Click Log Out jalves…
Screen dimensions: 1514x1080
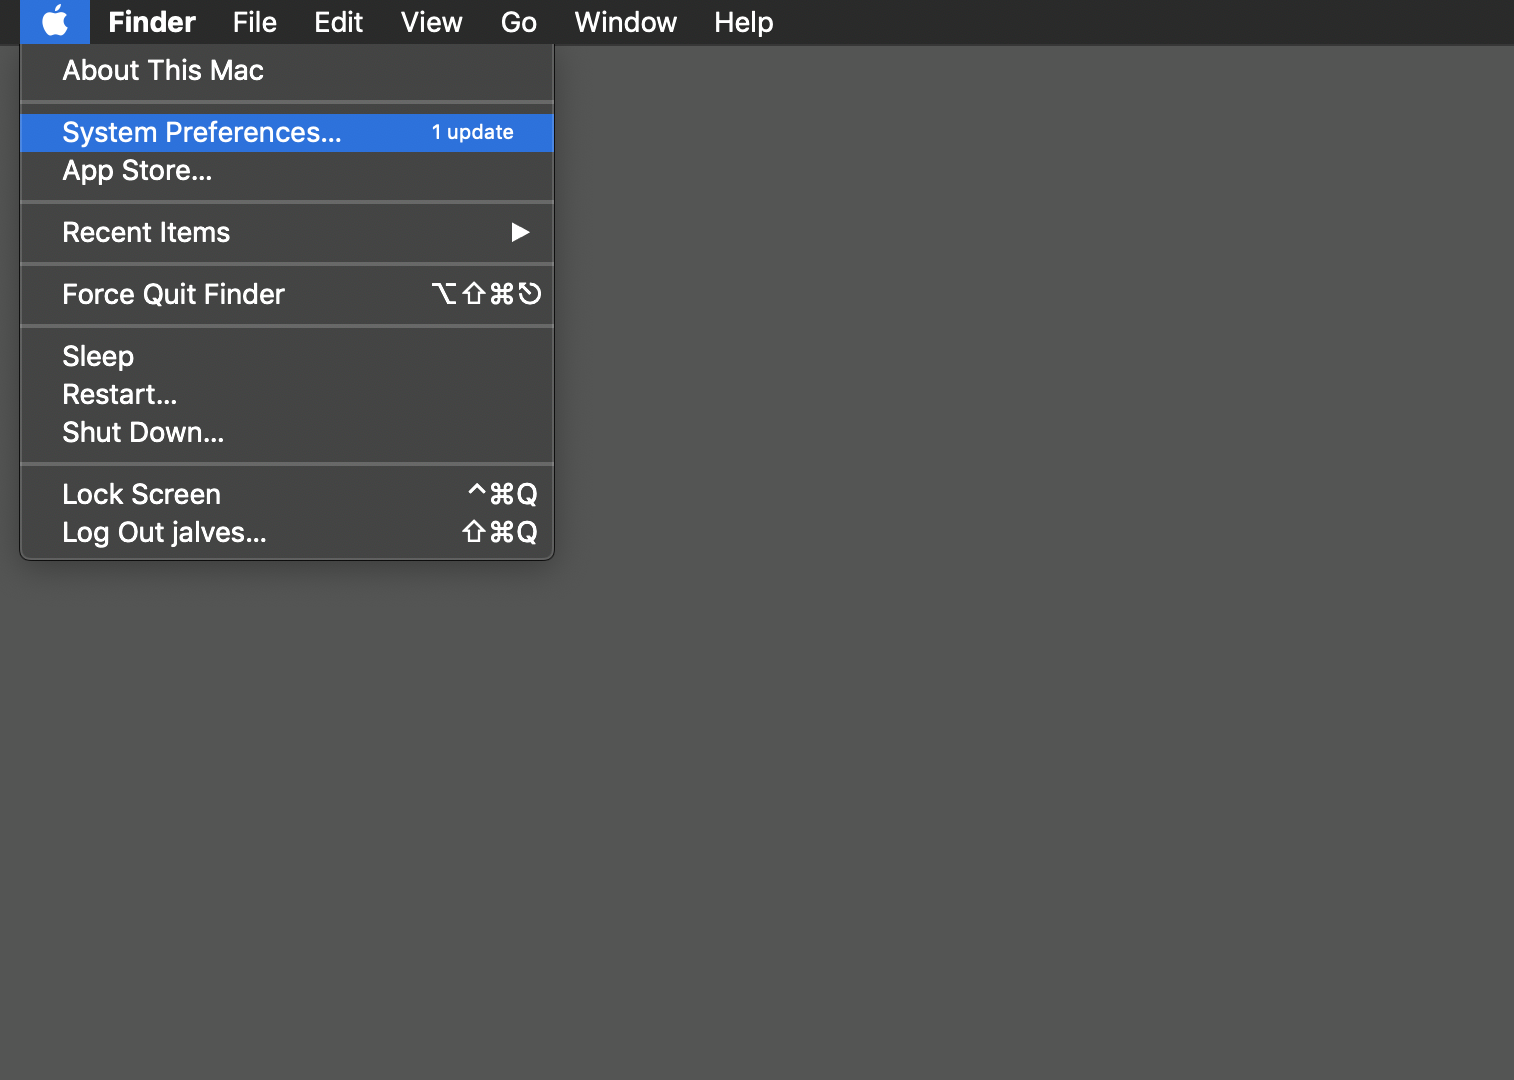164,533
